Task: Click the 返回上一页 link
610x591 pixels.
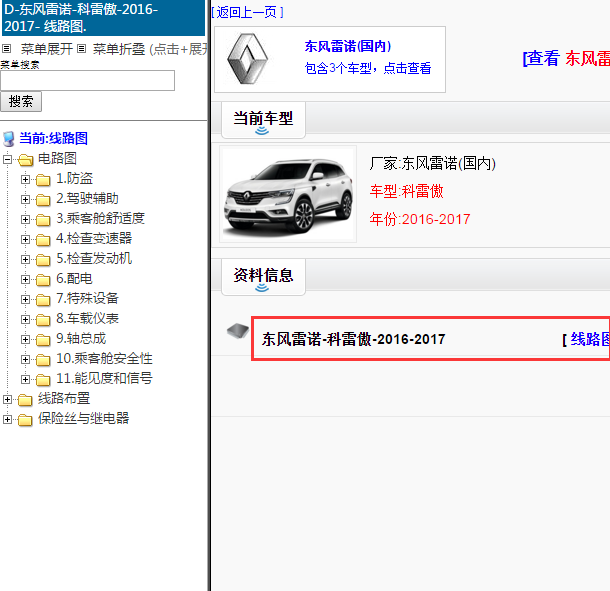Action: 247,12
